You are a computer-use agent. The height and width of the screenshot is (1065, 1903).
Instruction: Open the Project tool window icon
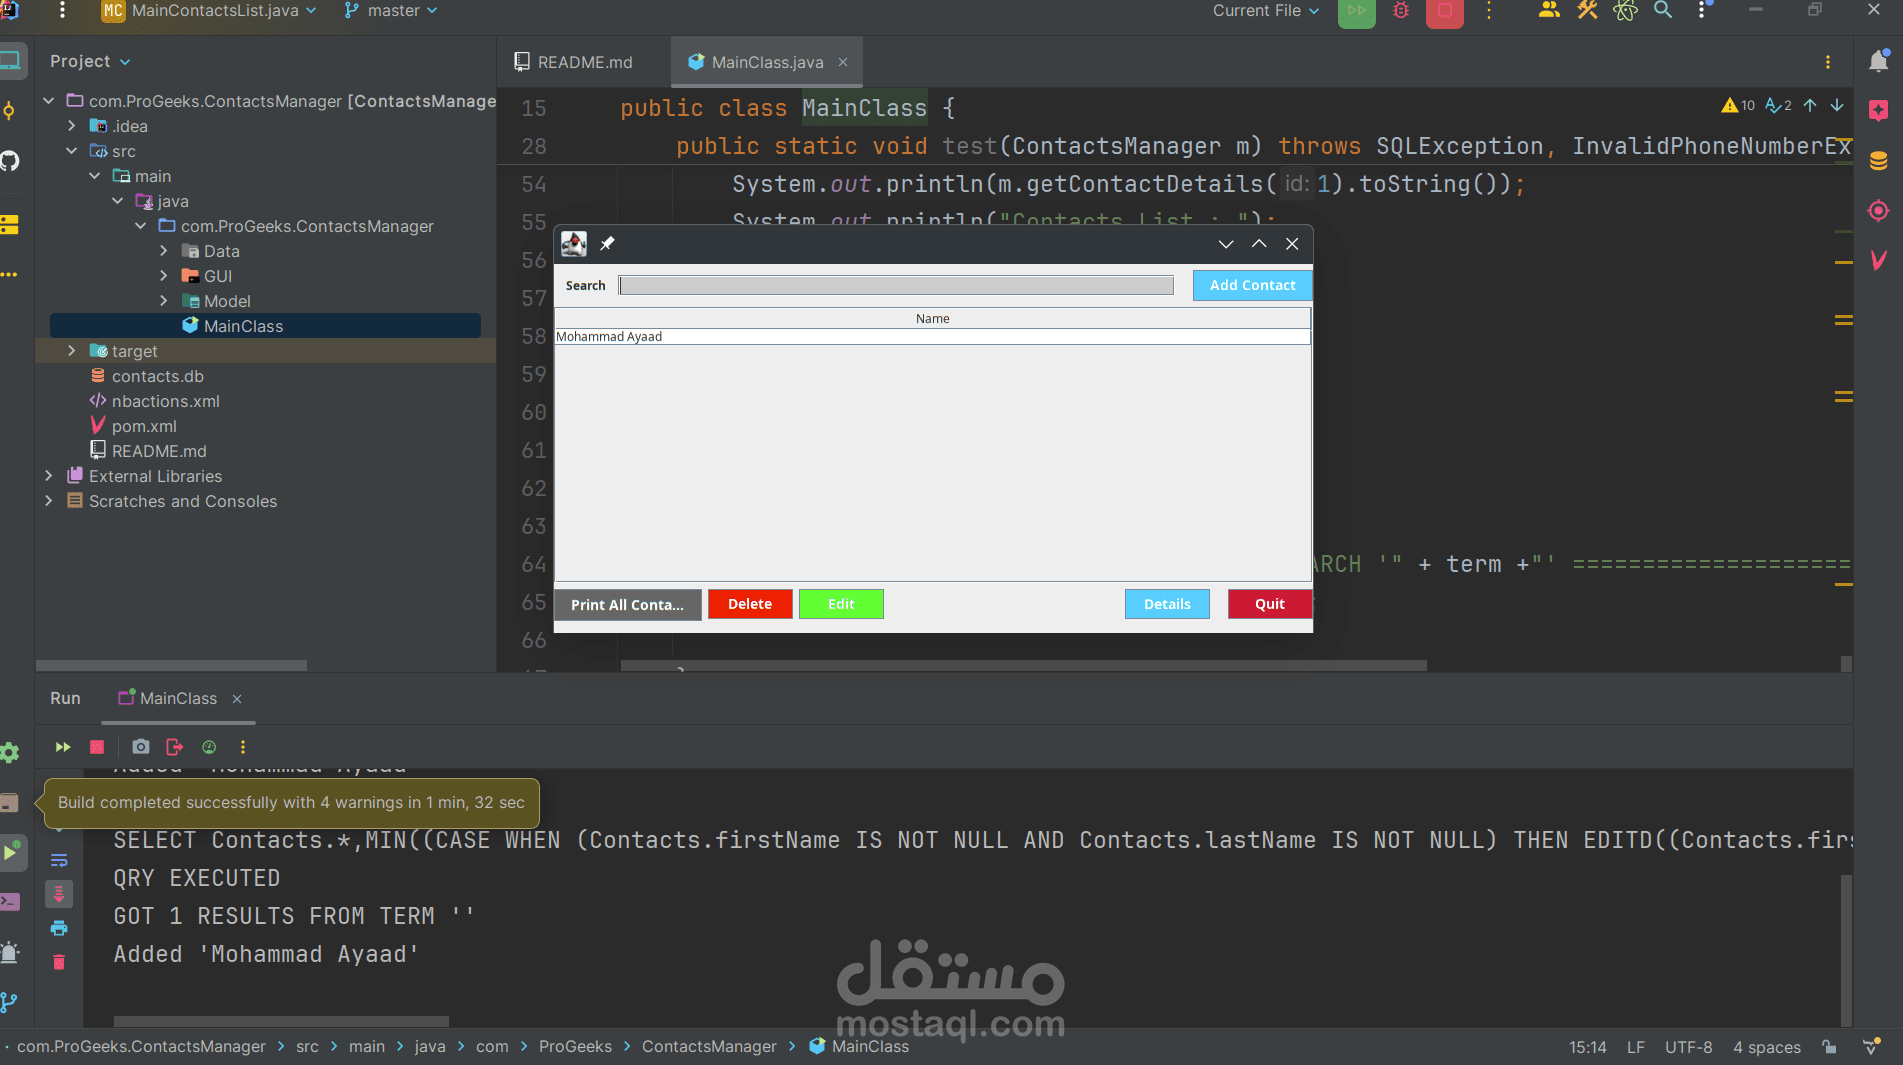(x=10, y=61)
